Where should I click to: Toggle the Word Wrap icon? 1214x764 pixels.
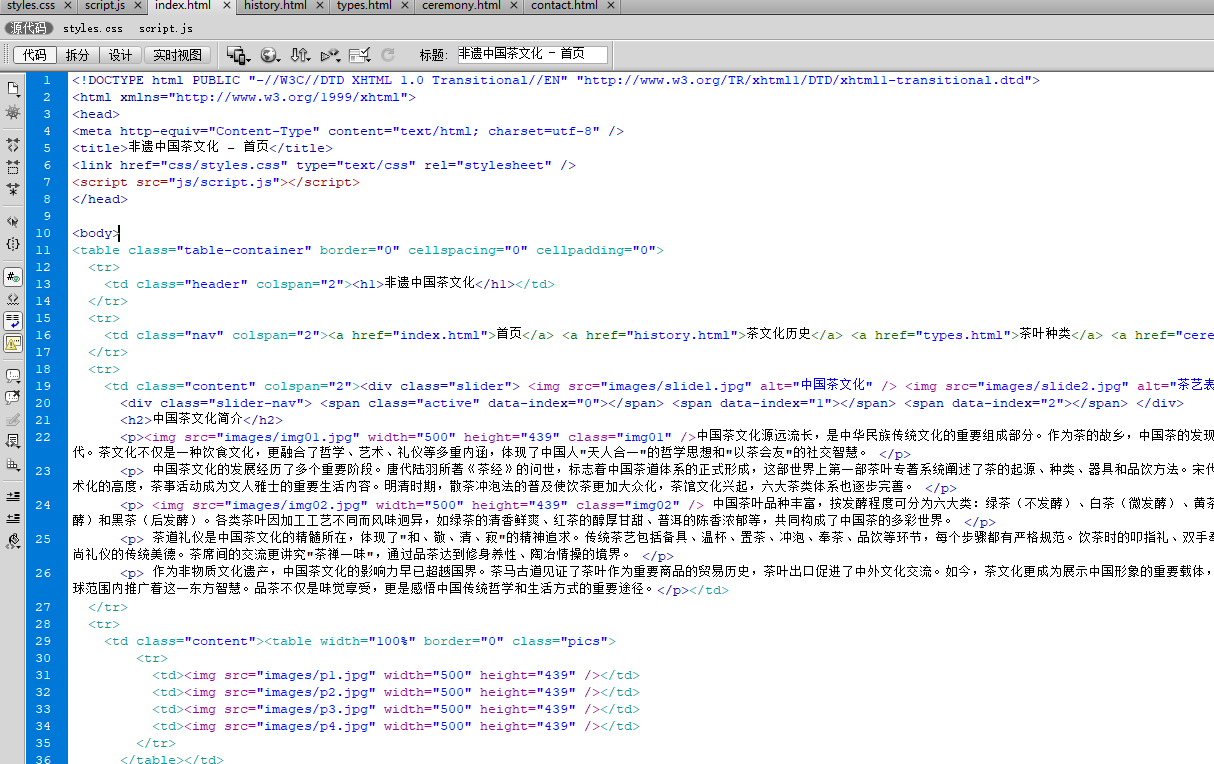(13, 321)
